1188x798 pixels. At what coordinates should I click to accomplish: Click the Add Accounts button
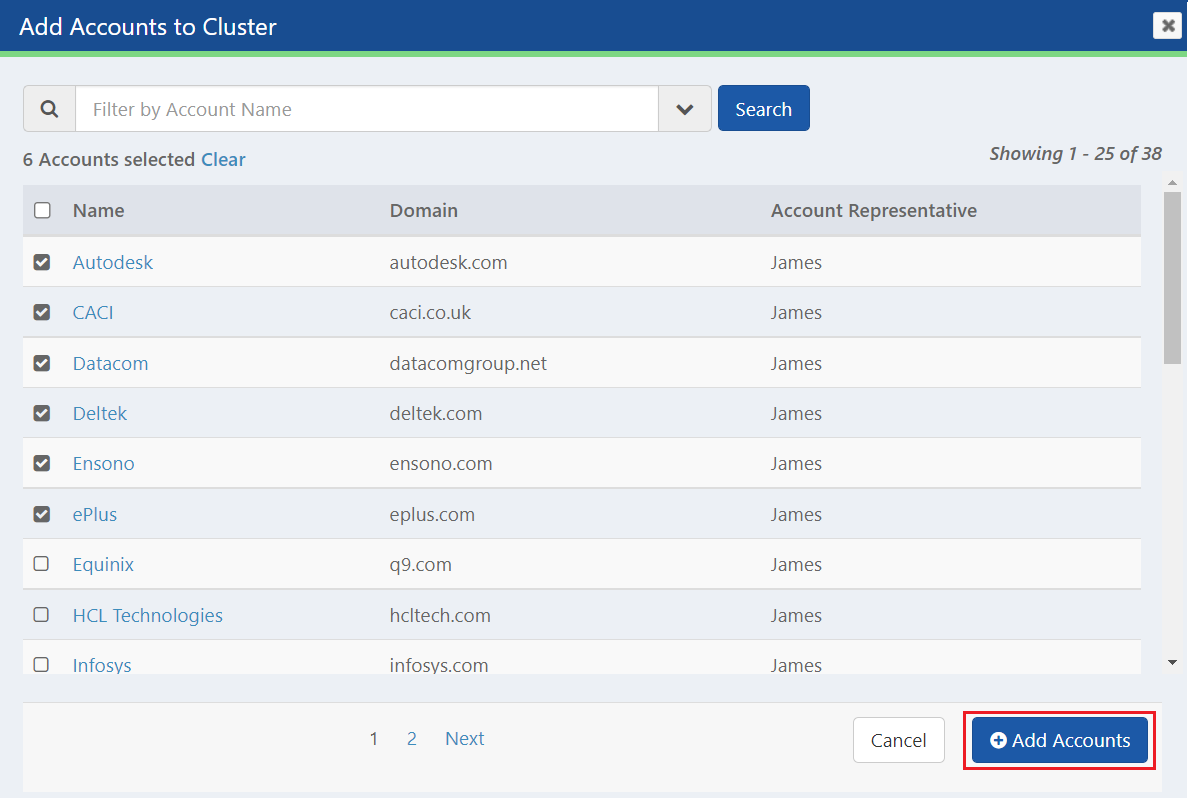pyautogui.click(x=1059, y=740)
